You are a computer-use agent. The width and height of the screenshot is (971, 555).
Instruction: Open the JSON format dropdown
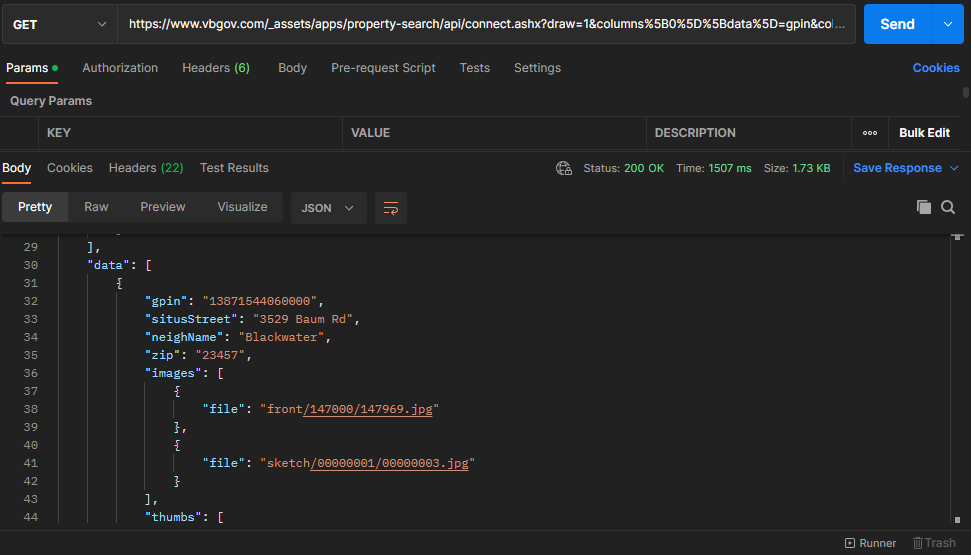(328, 208)
